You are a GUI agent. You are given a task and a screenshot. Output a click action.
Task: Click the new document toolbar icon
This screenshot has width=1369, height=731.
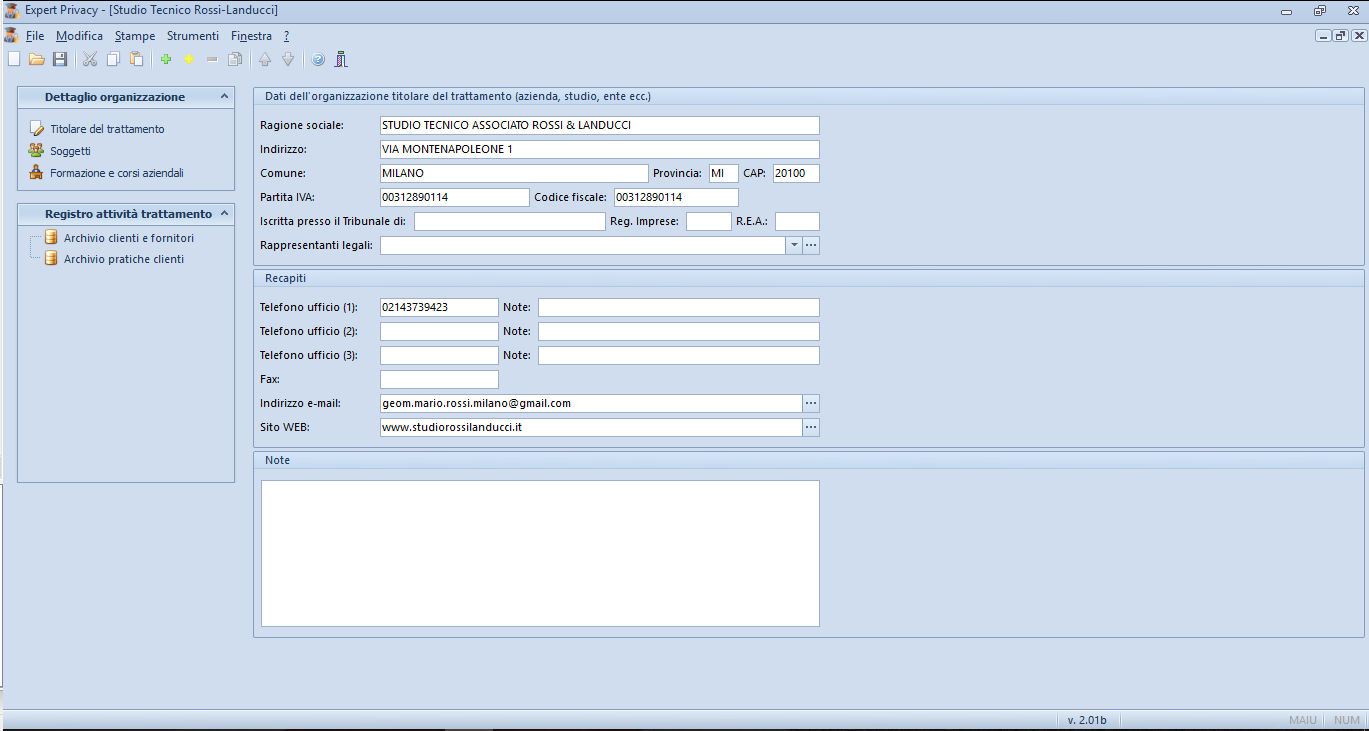point(14,60)
